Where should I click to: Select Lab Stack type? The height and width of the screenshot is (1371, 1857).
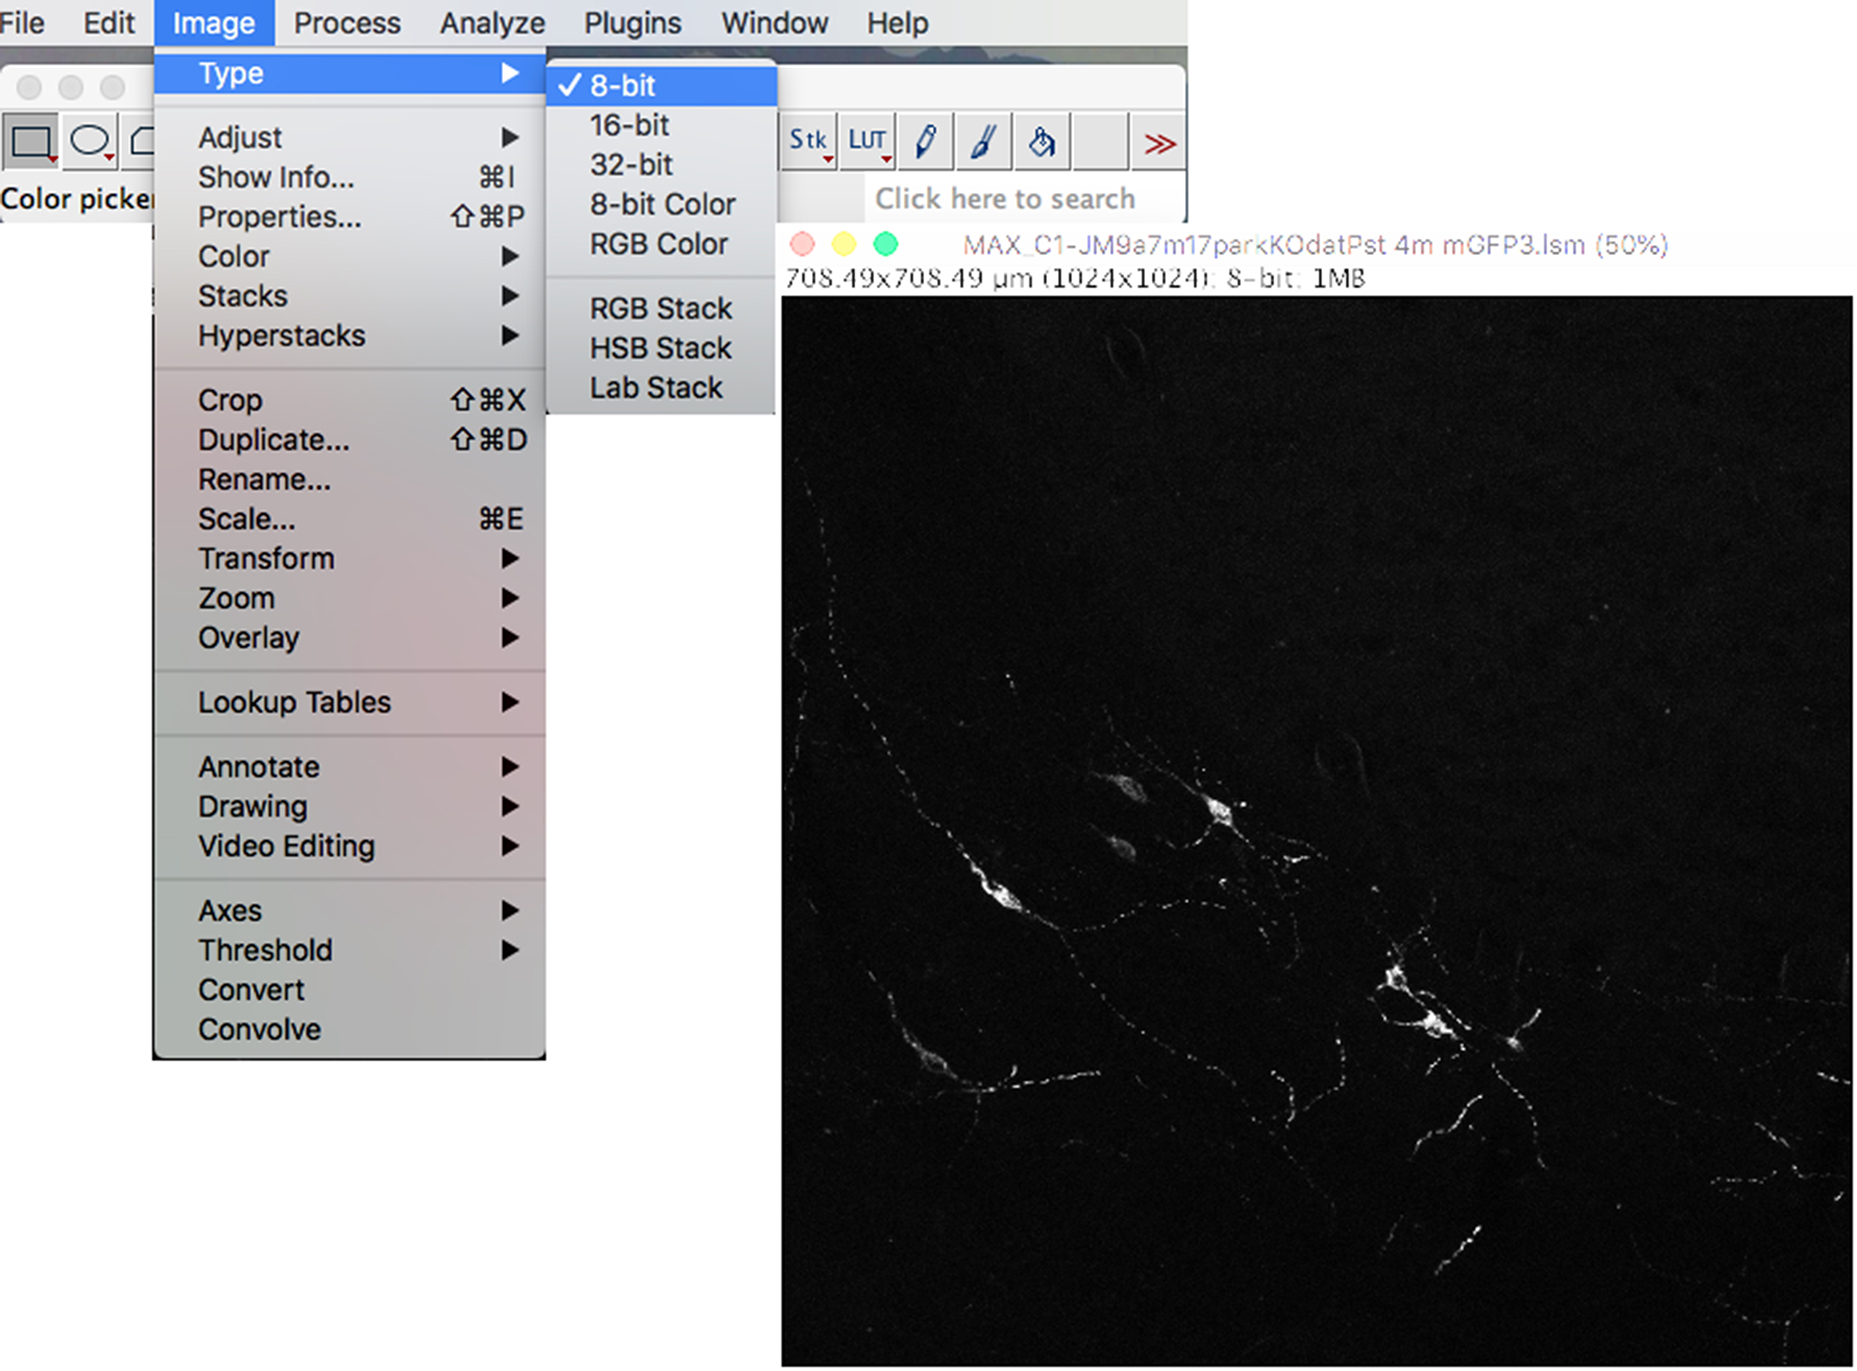click(661, 388)
